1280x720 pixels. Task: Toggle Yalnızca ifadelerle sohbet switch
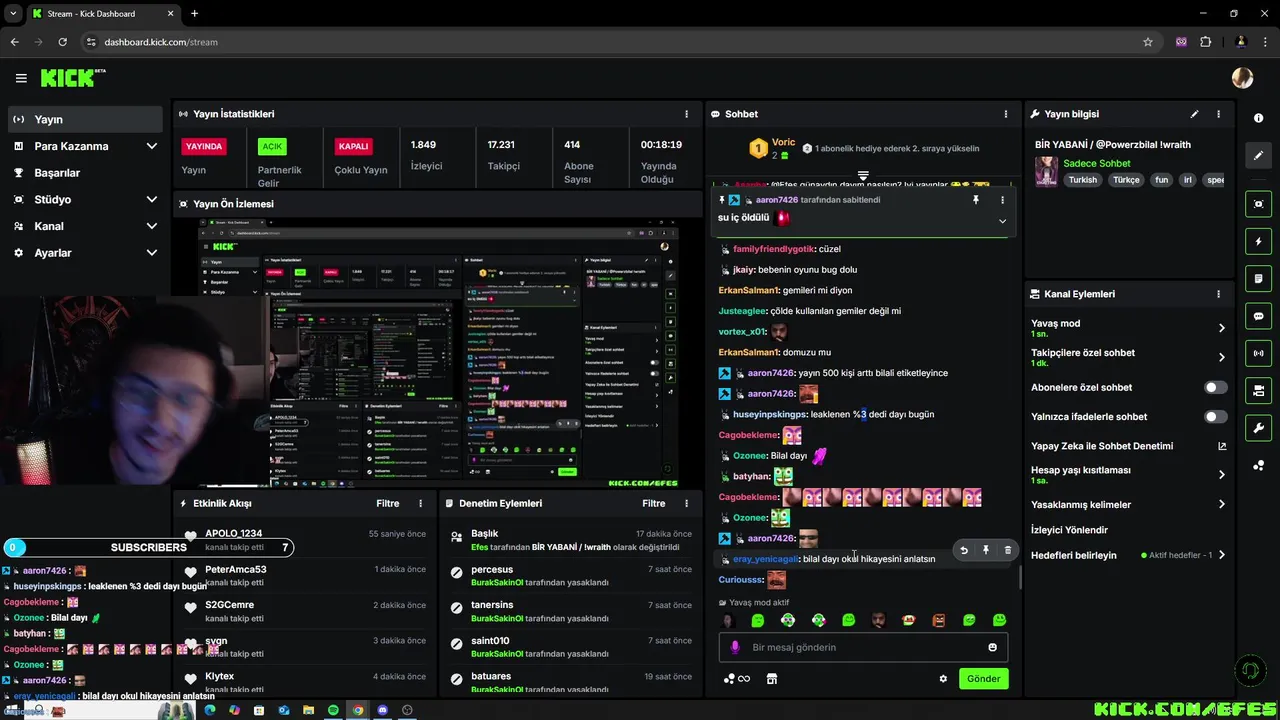1215,416
